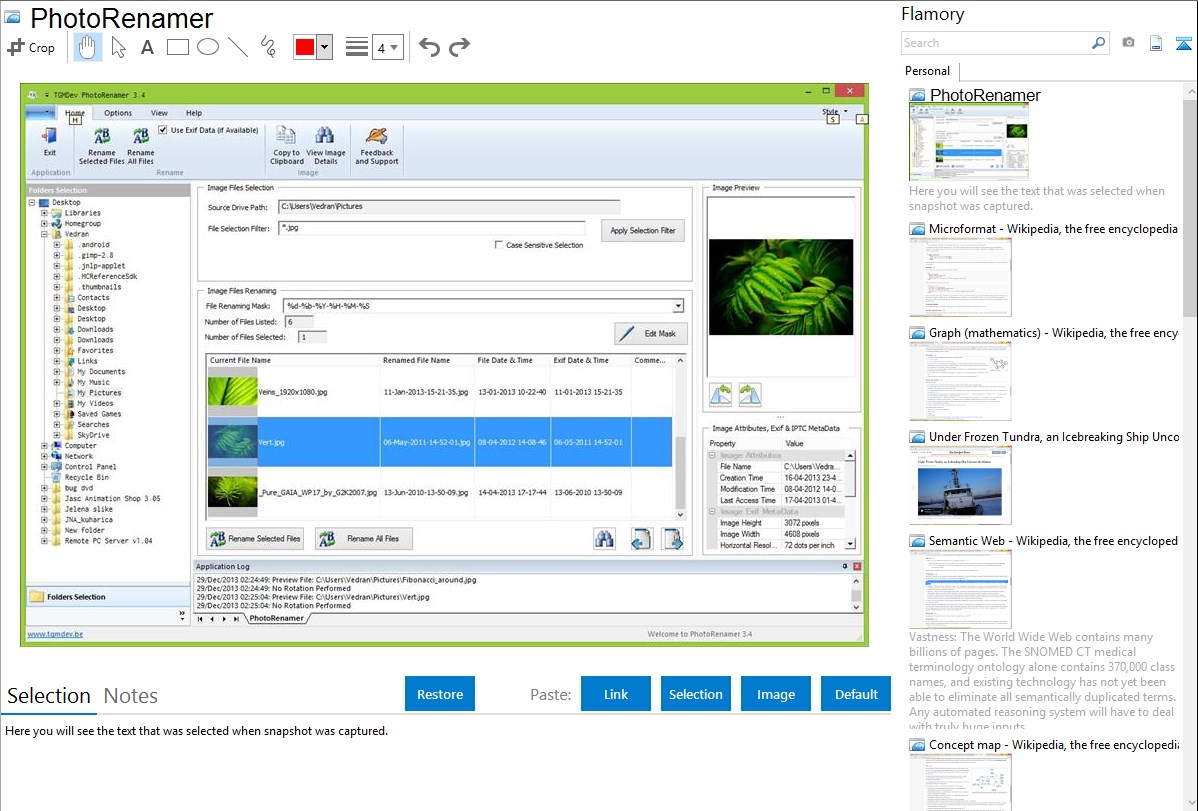Viewport: 1198px width, 811px height.
Task: Choose the arrow pointer tool
Action: [118, 47]
